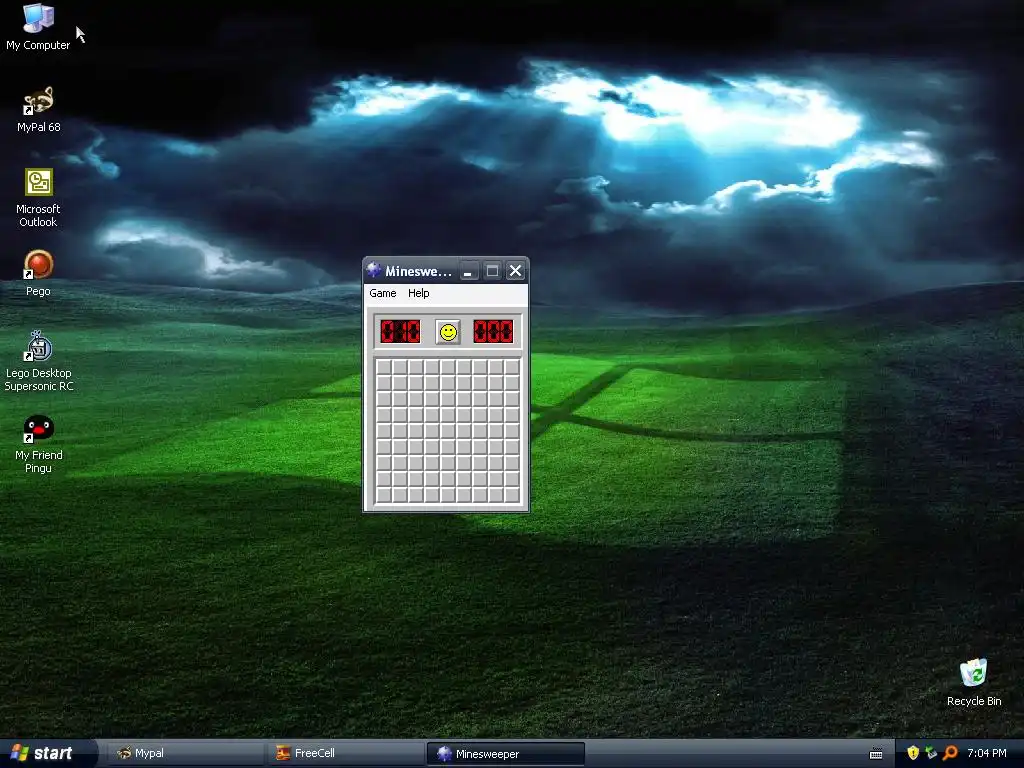The height and width of the screenshot is (768, 1024).
Task: Click the orange magnifier tray icon
Action: [950, 753]
